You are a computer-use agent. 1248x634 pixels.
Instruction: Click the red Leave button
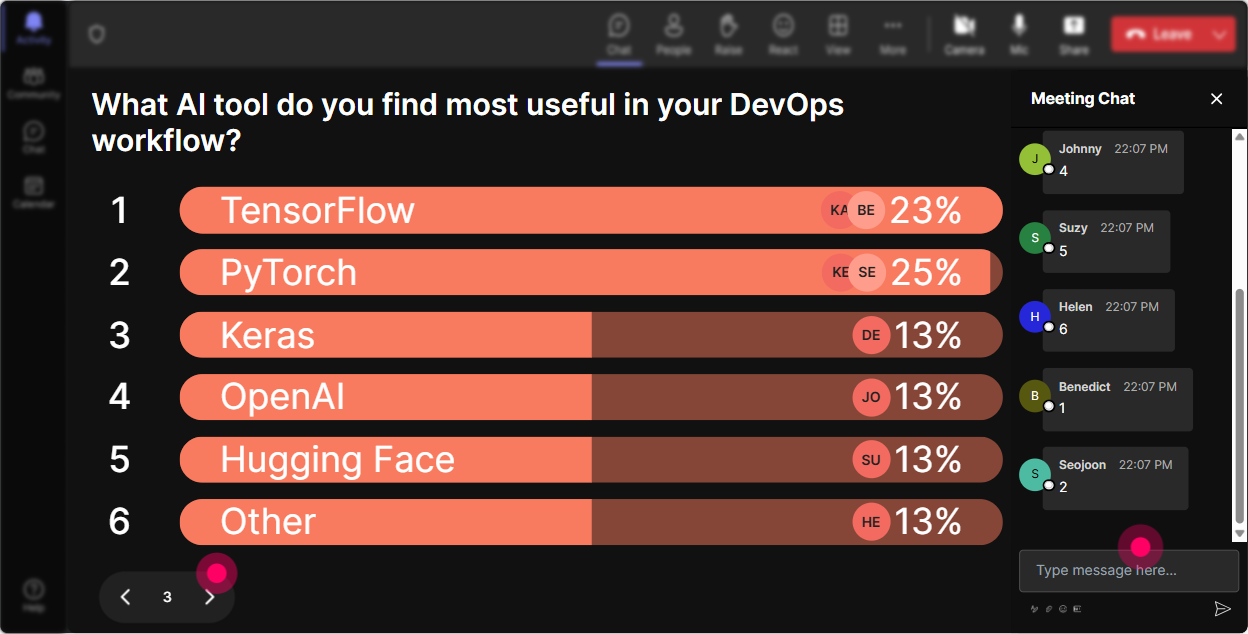(x=1160, y=34)
